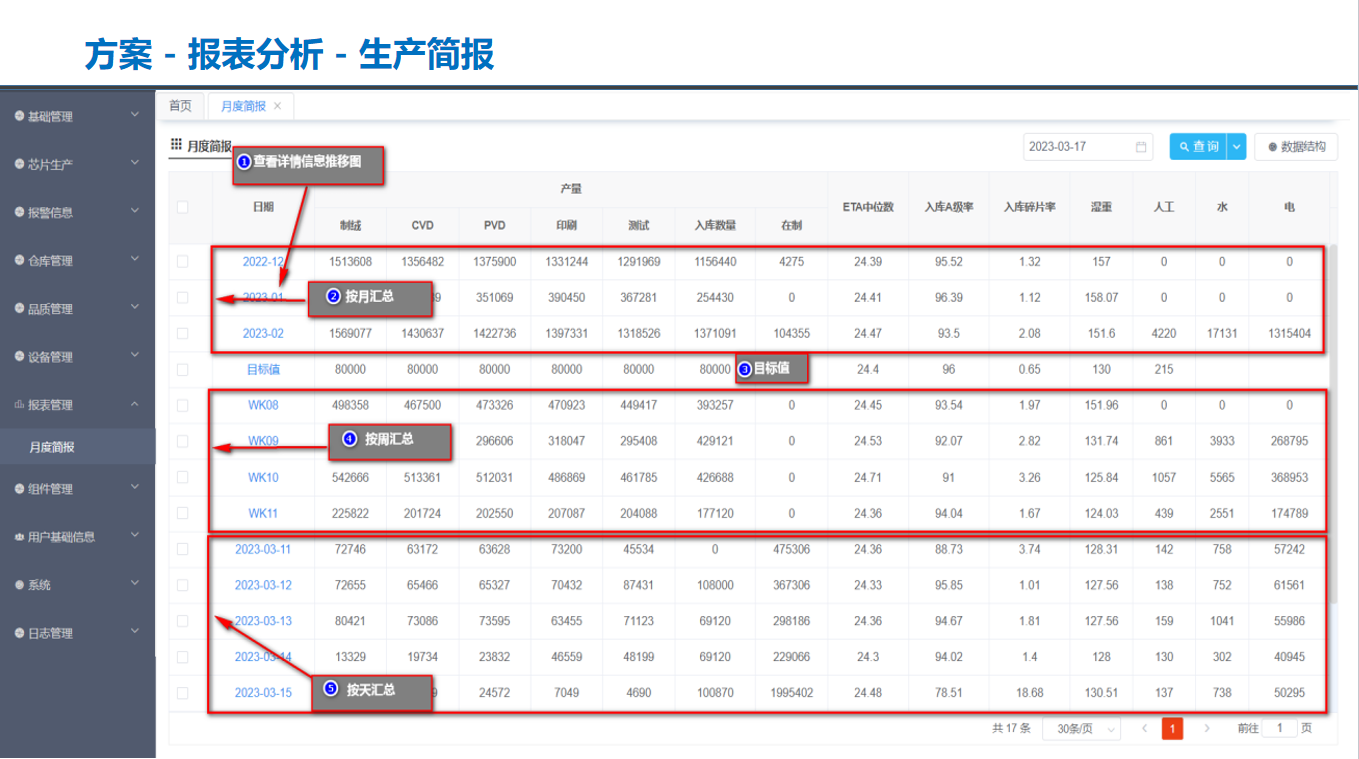This screenshot has height=759, width=1359.
Task: Click the 数据结构 button
Action: [1296, 147]
